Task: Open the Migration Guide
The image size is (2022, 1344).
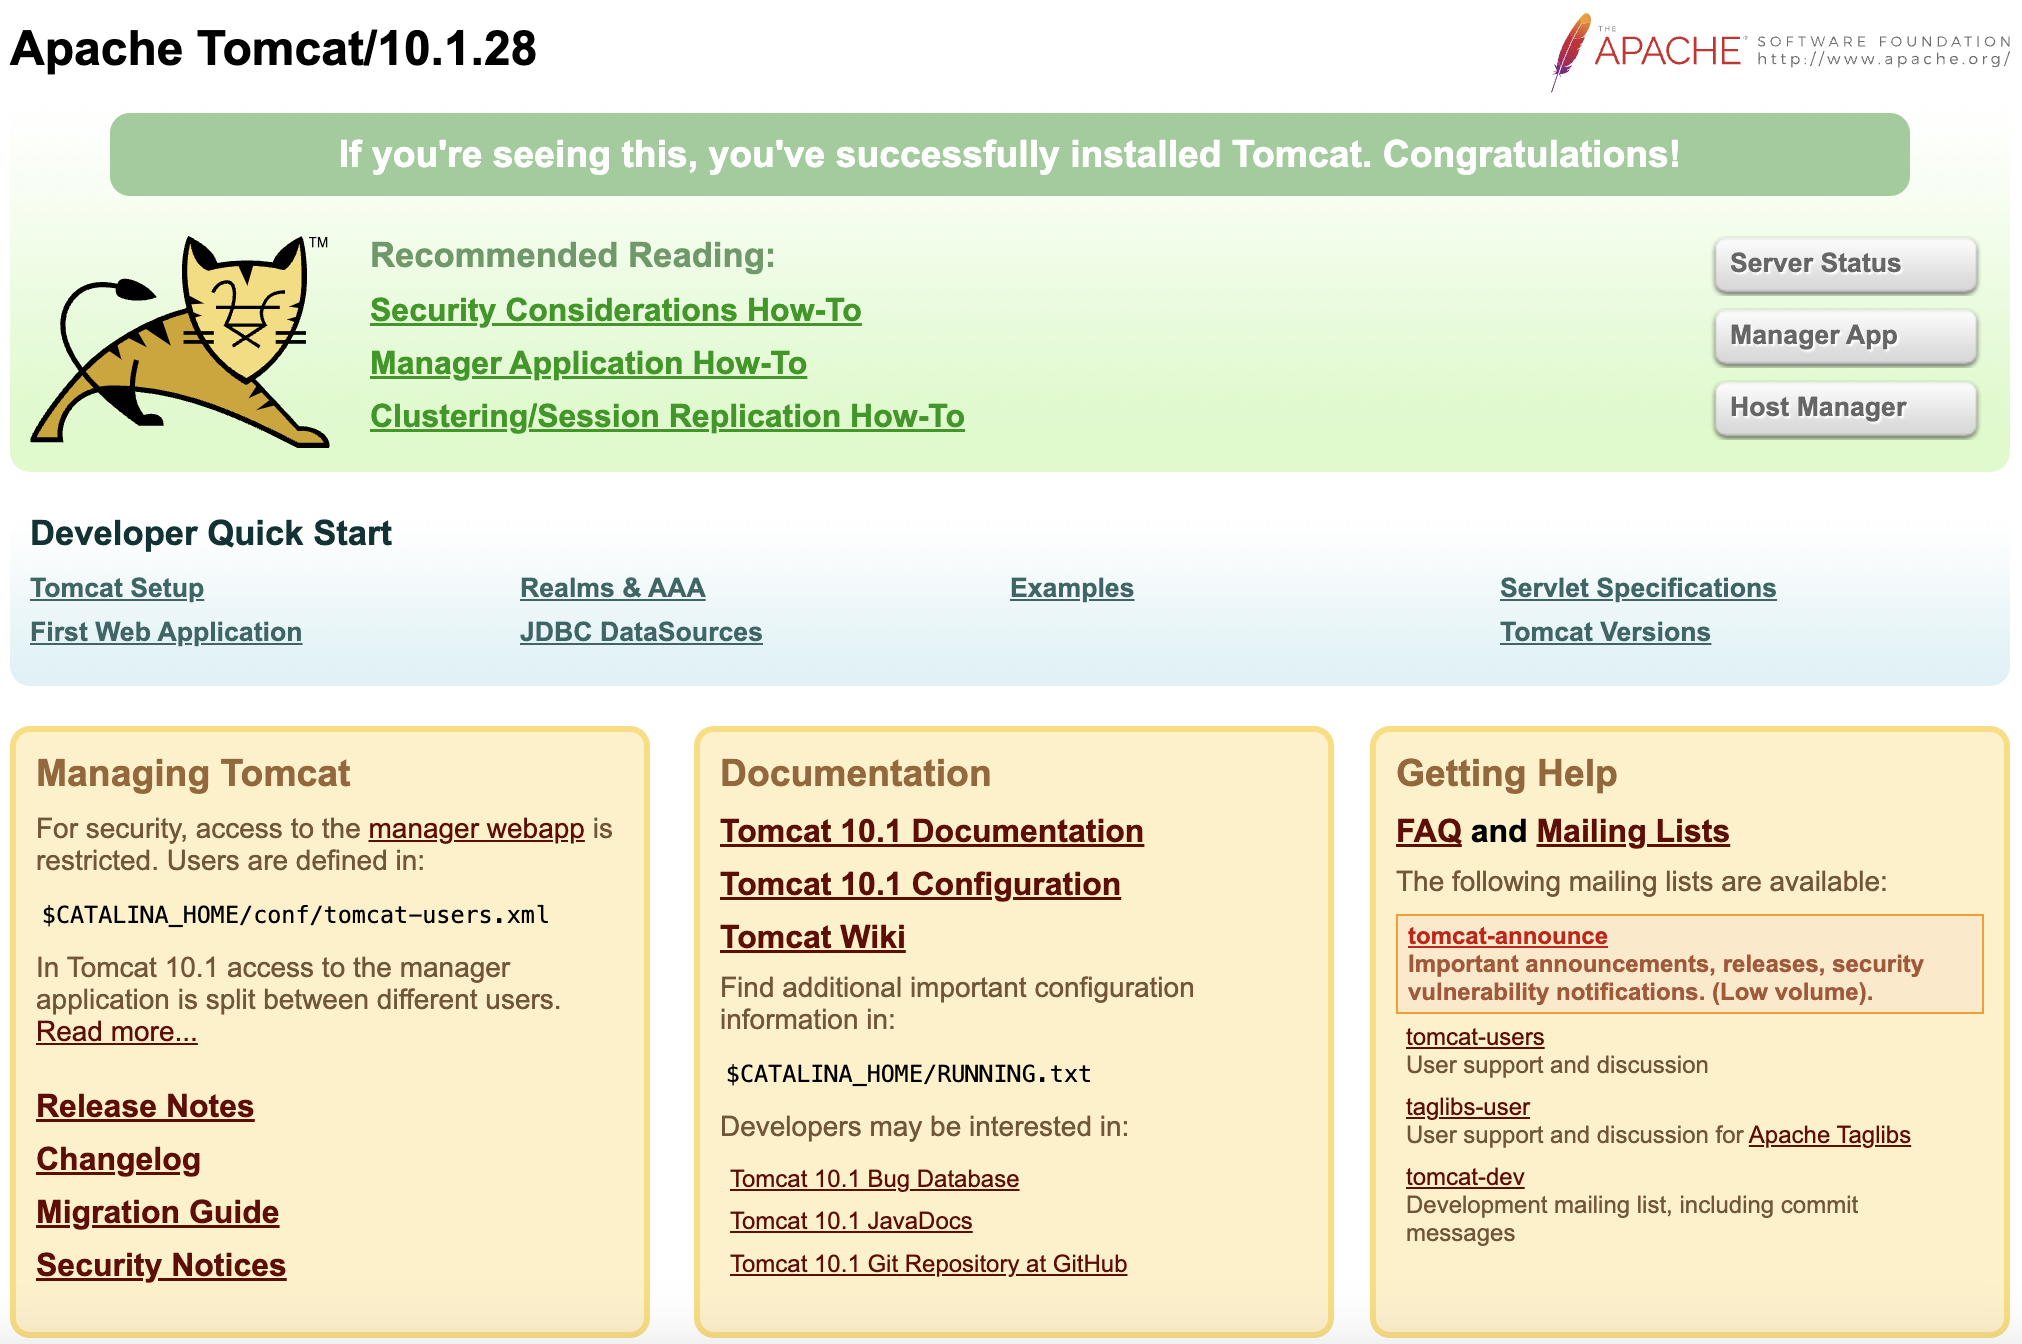Action: [157, 1212]
